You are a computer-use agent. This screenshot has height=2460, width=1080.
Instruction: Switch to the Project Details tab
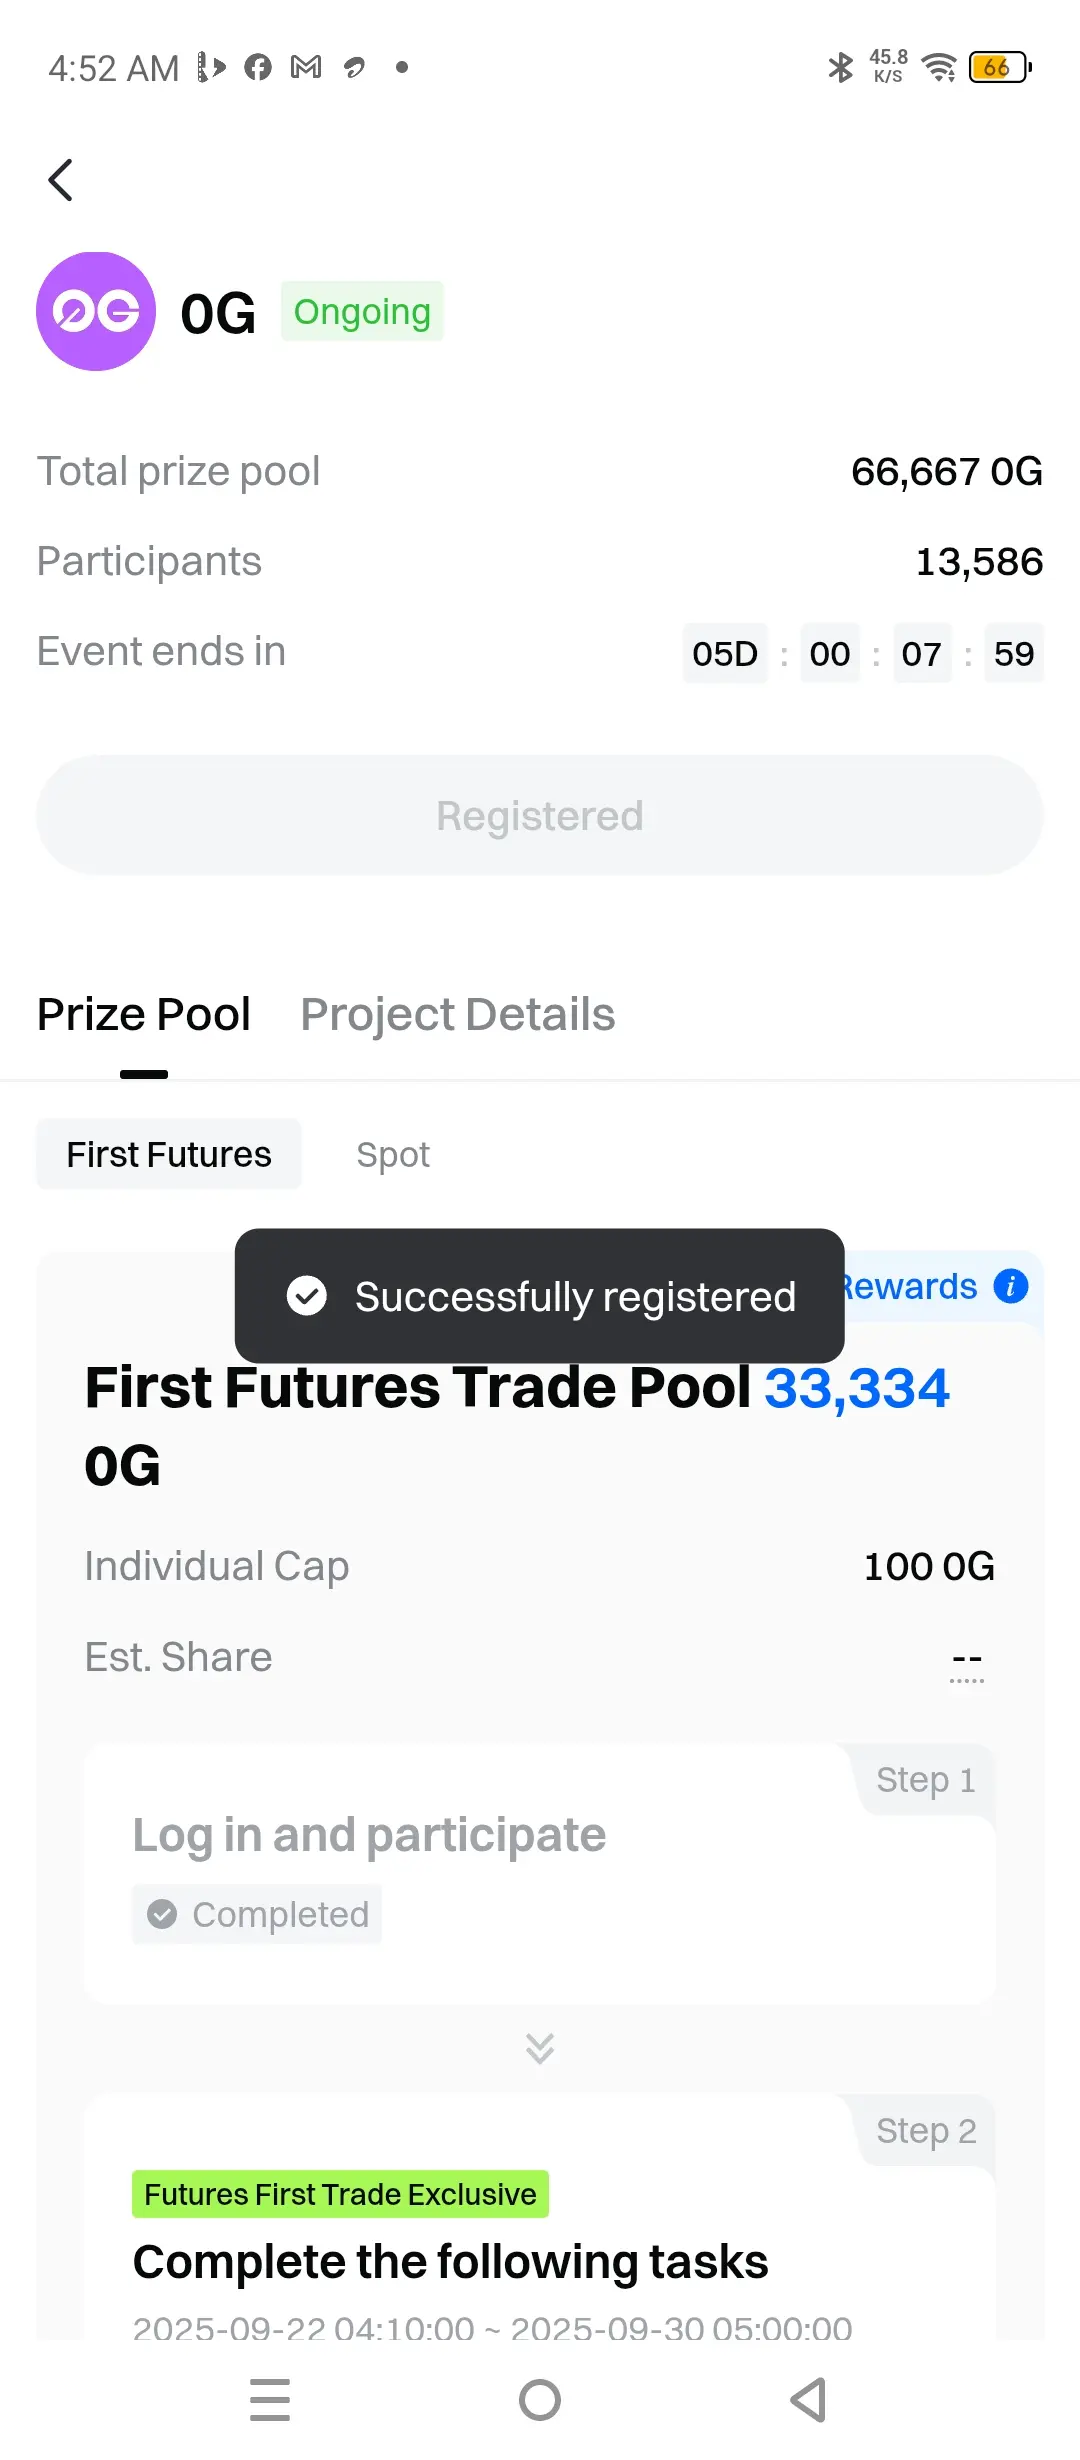point(458,1014)
